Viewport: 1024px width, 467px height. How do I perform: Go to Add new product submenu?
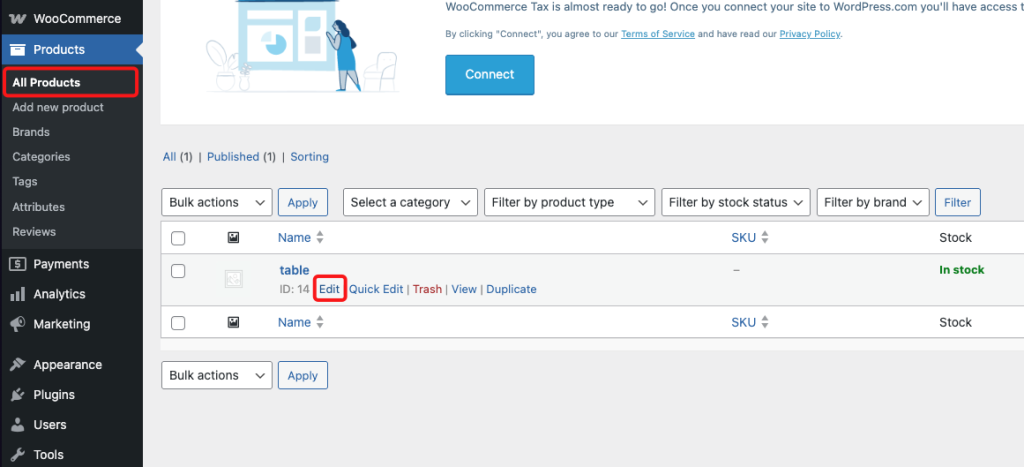click(x=58, y=107)
